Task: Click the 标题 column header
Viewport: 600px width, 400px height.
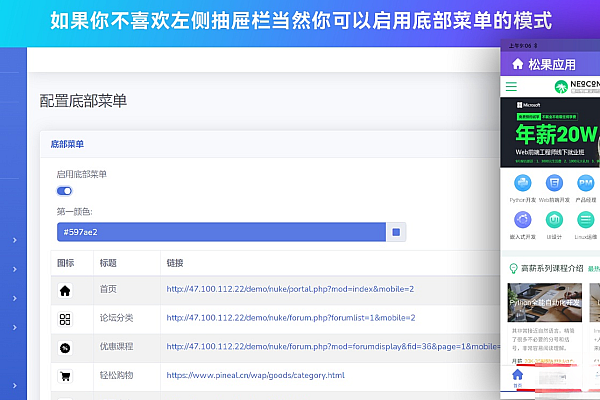Action: (108, 263)
